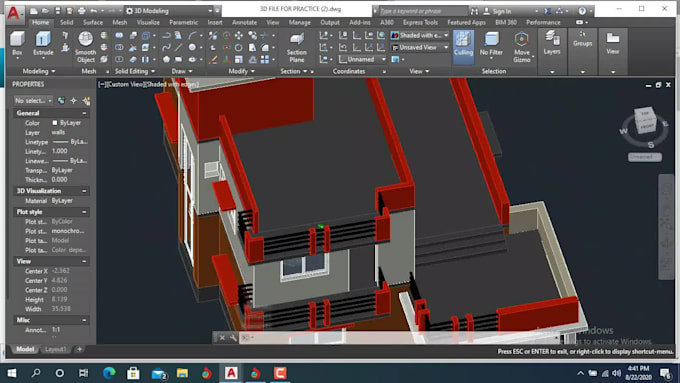Collapse the 3D Visualization section
This screenshot has width=680, height=383.
coord(84,191)
